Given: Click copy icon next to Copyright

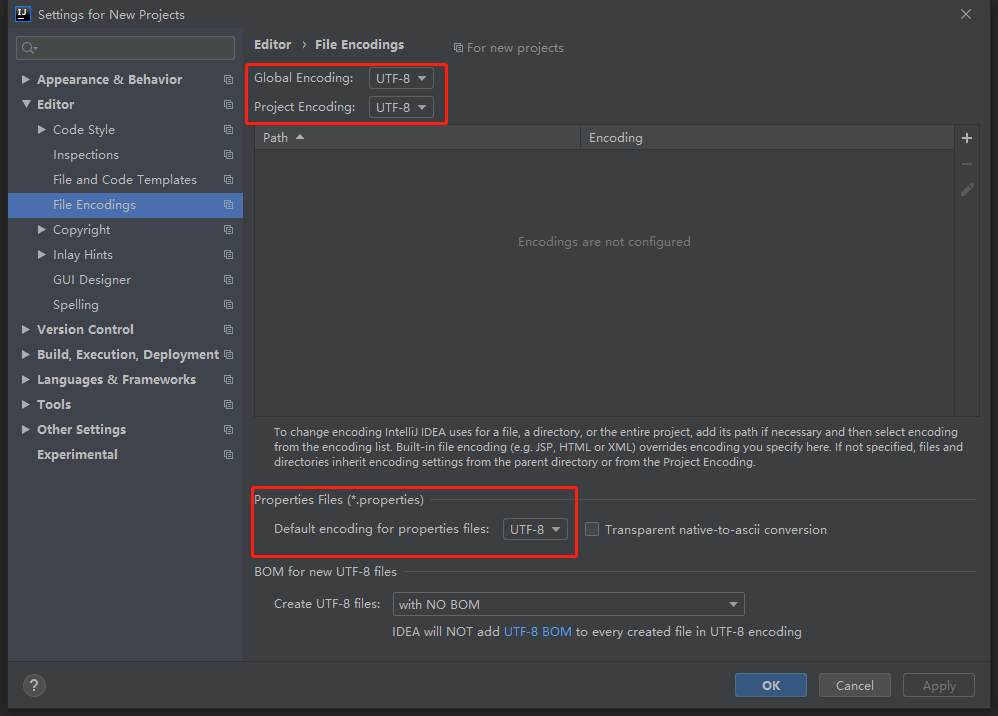Looking at the screenshot, I should click(228, 230).
